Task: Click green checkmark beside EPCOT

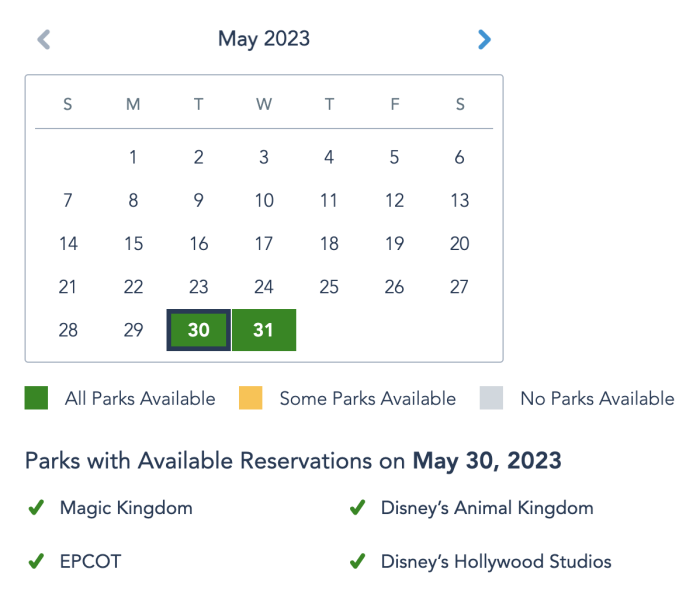Action: coord(36,562)
